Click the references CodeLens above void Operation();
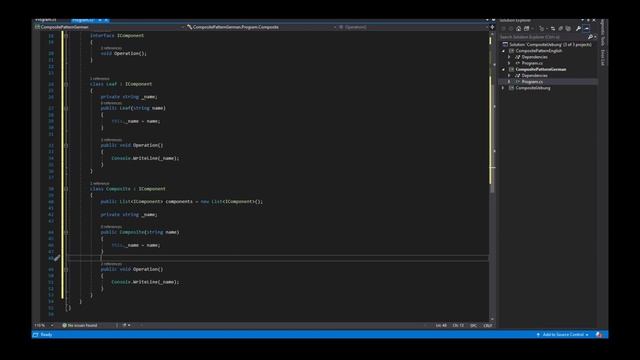 [x=111, y=48]
